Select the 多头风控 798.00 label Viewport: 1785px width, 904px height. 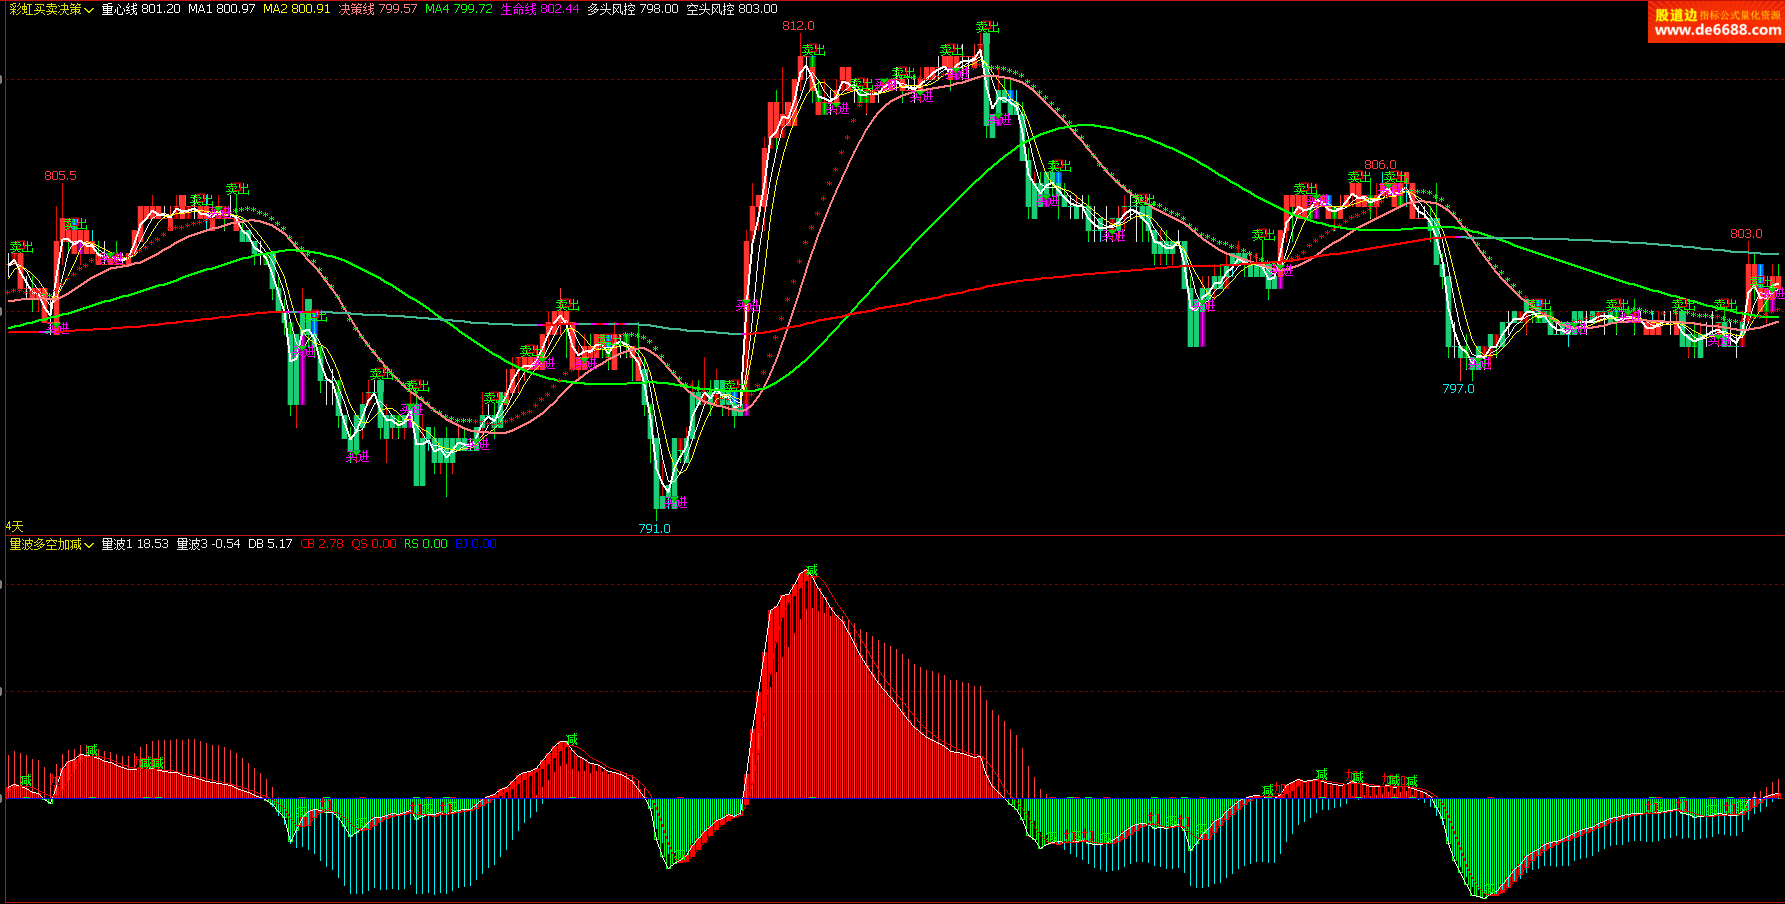pos(632,9)
